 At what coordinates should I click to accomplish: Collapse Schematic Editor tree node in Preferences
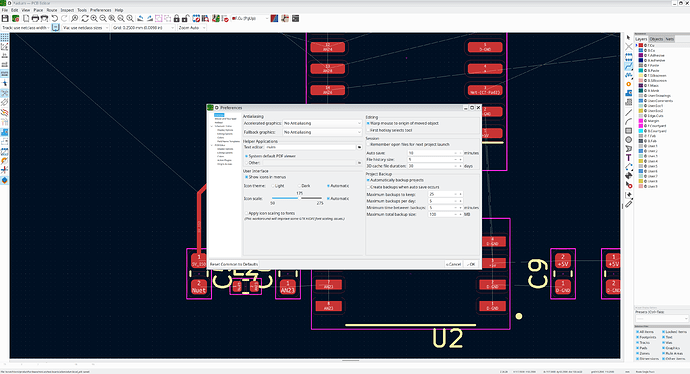pos(212,126)
